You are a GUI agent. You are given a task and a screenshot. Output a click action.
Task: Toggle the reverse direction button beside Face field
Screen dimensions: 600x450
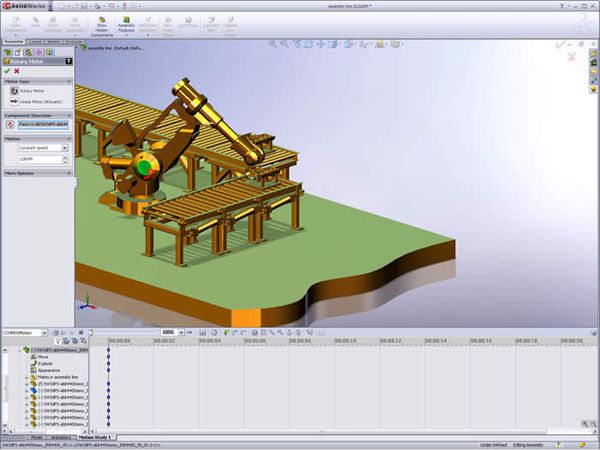point(10,125)
